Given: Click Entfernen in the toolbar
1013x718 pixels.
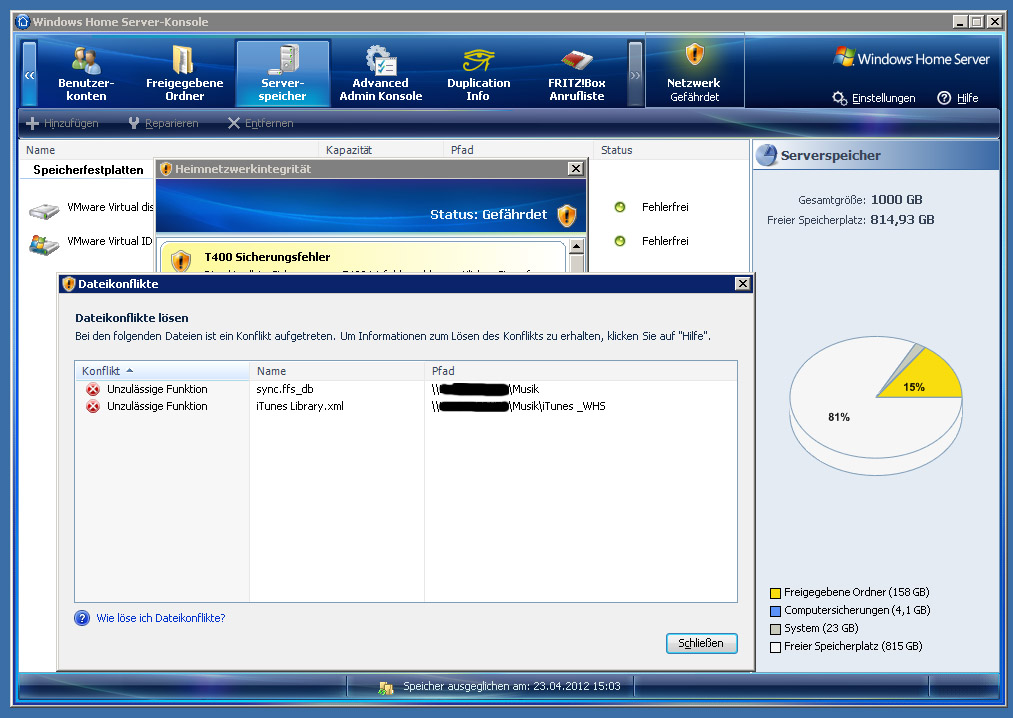Looking at the screenshot, I should tap(260, 123).
